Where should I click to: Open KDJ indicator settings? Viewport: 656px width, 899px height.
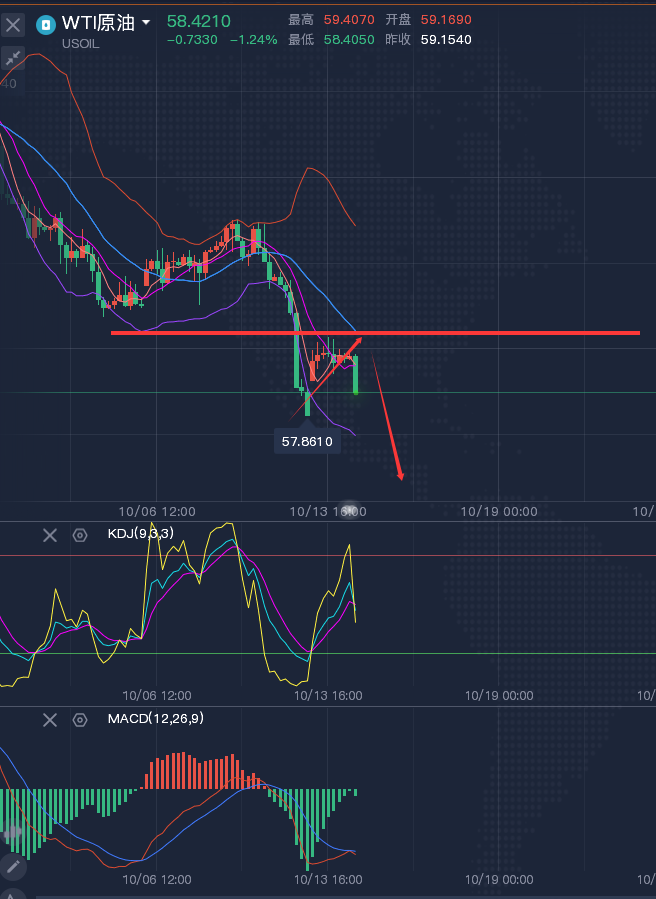pyautogui.click(x=80, y=535)
